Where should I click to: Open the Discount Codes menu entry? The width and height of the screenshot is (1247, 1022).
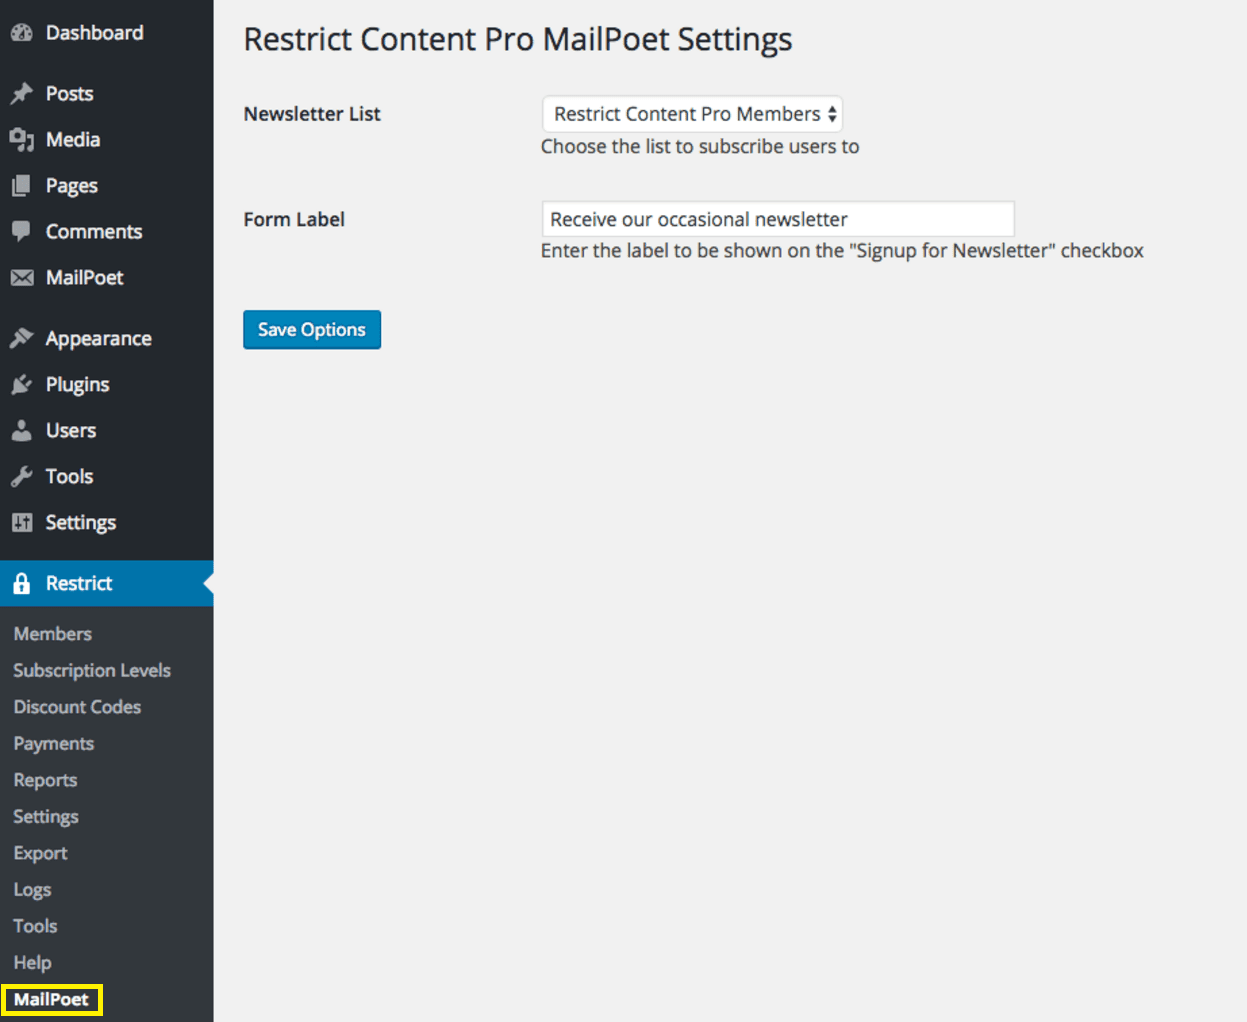pos(77,706)
